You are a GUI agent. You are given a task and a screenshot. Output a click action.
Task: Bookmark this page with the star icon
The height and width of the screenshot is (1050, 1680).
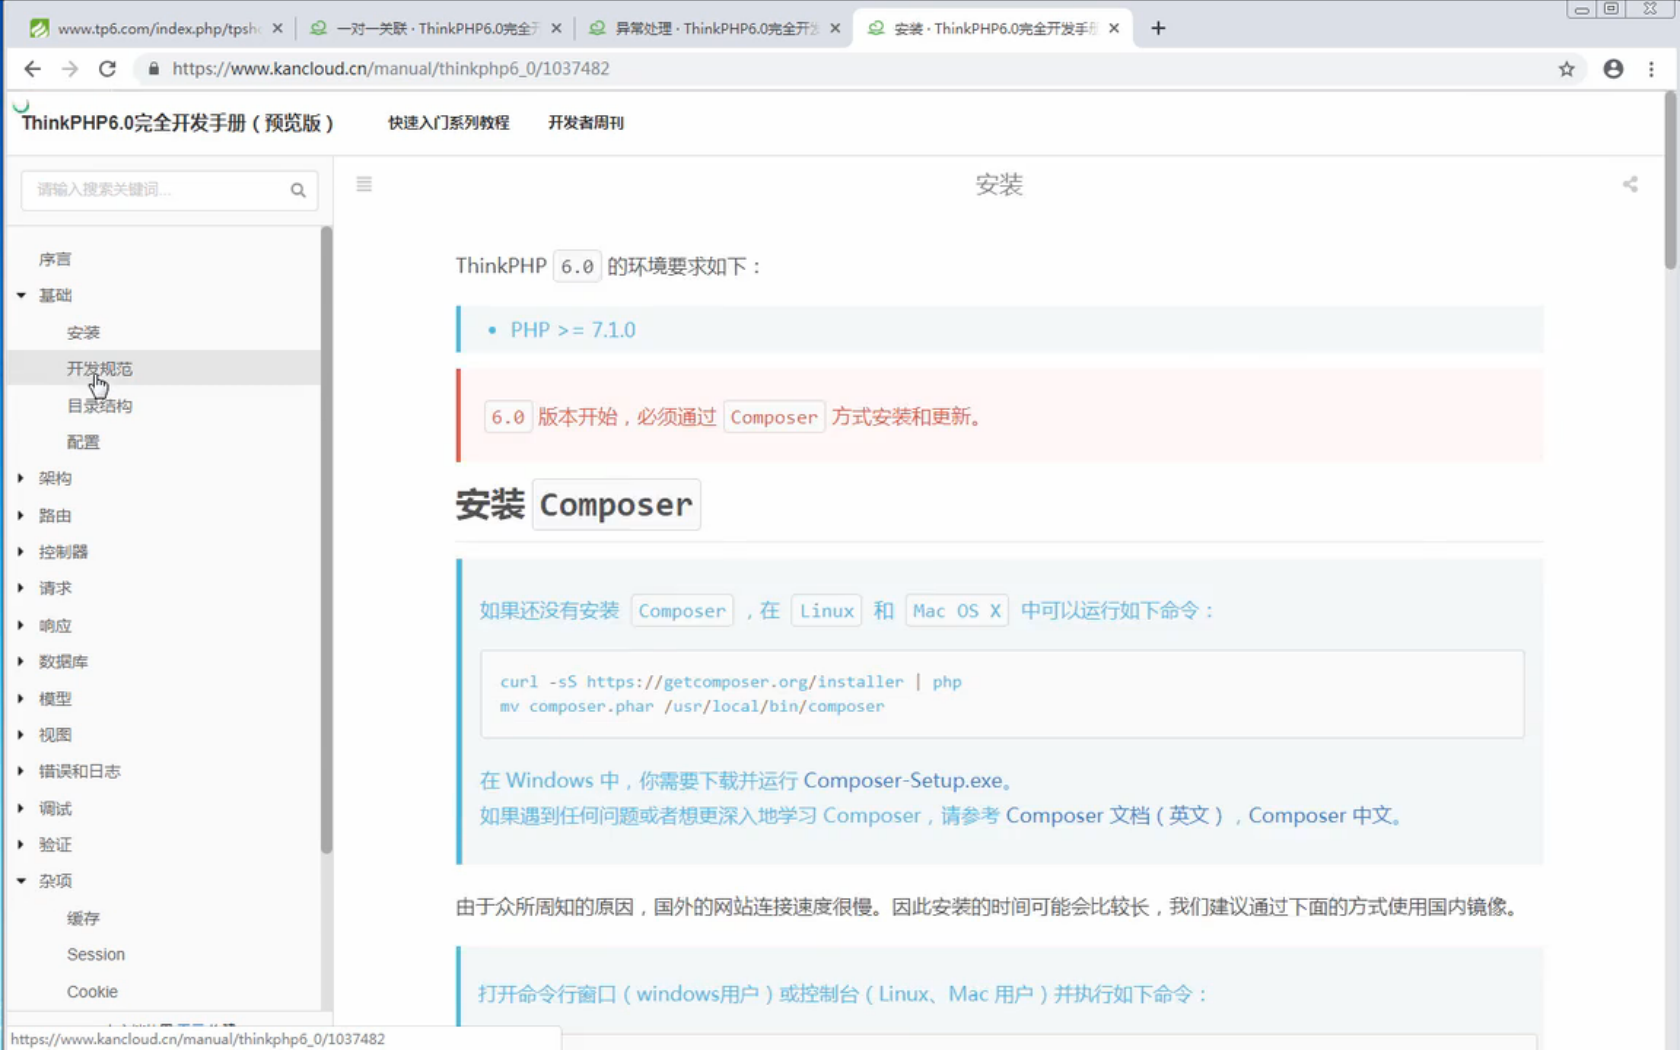point(1566,69)
